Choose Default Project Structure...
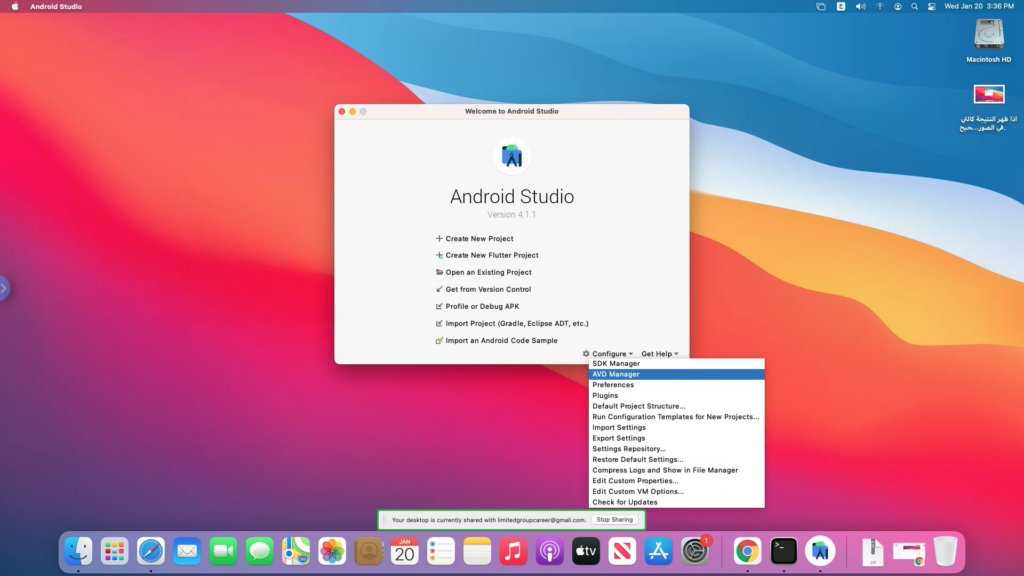Screen dimensions: 1024x576 (677, 406)
